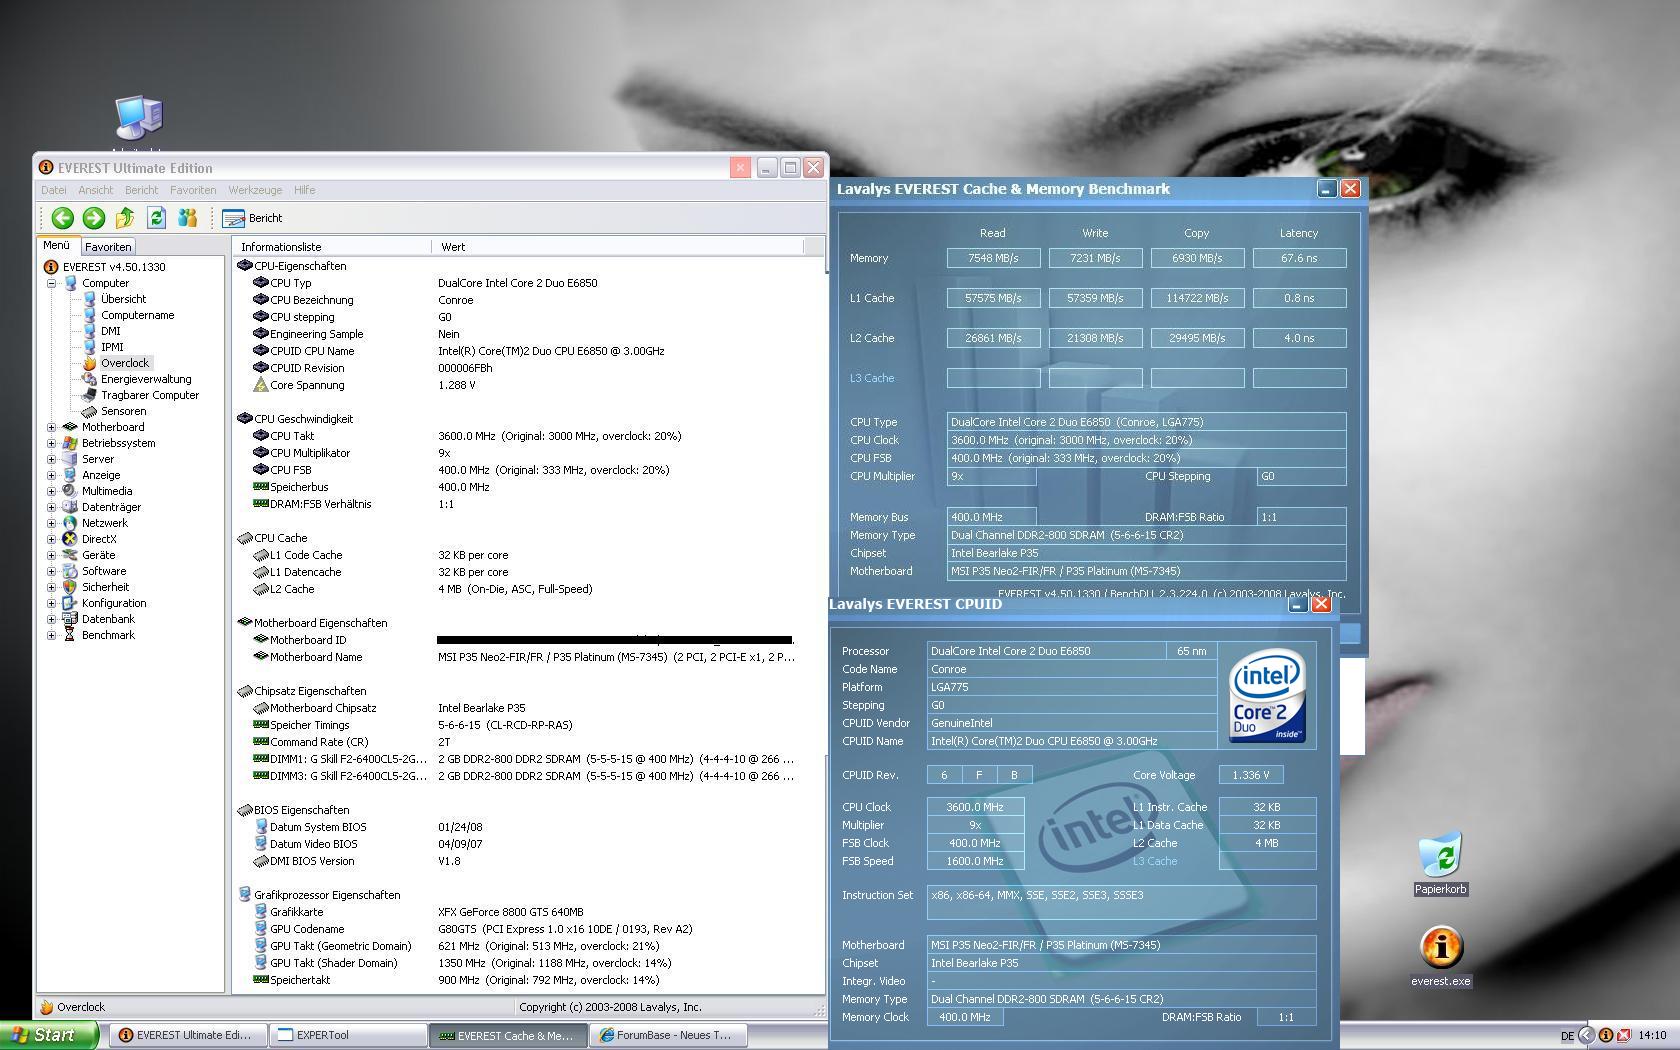Screen dimensions: 1680x1050
Task: Open the Windows Start menu
Action: coord(49,1035)
